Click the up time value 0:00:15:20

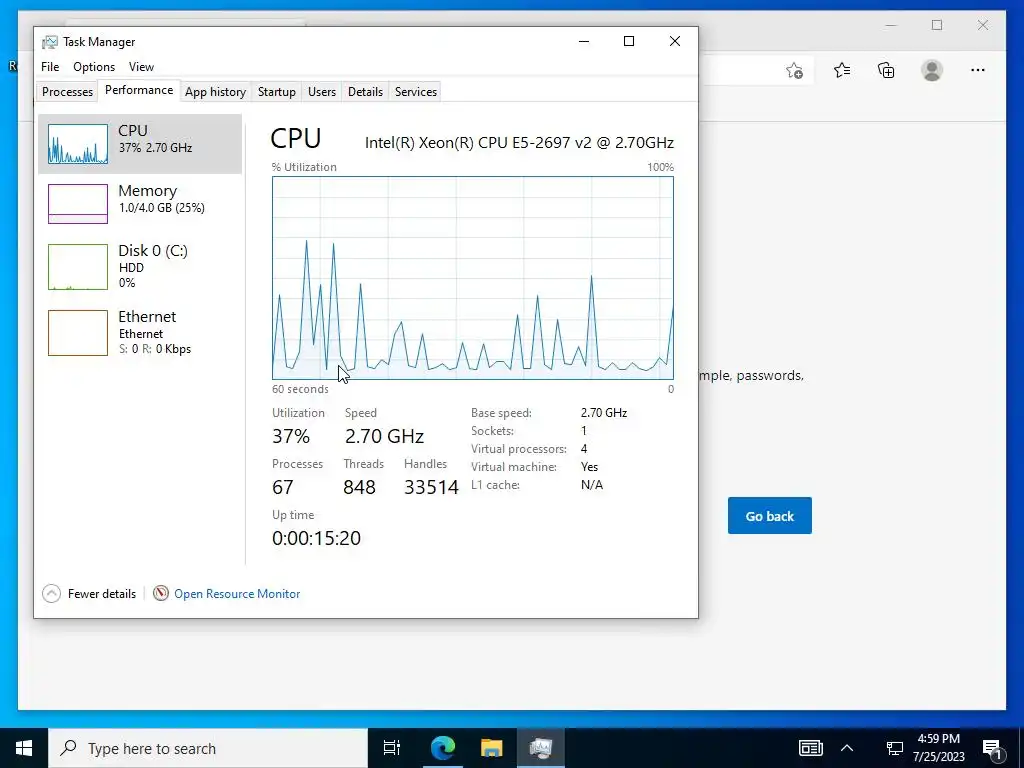(x=317, y=538)
